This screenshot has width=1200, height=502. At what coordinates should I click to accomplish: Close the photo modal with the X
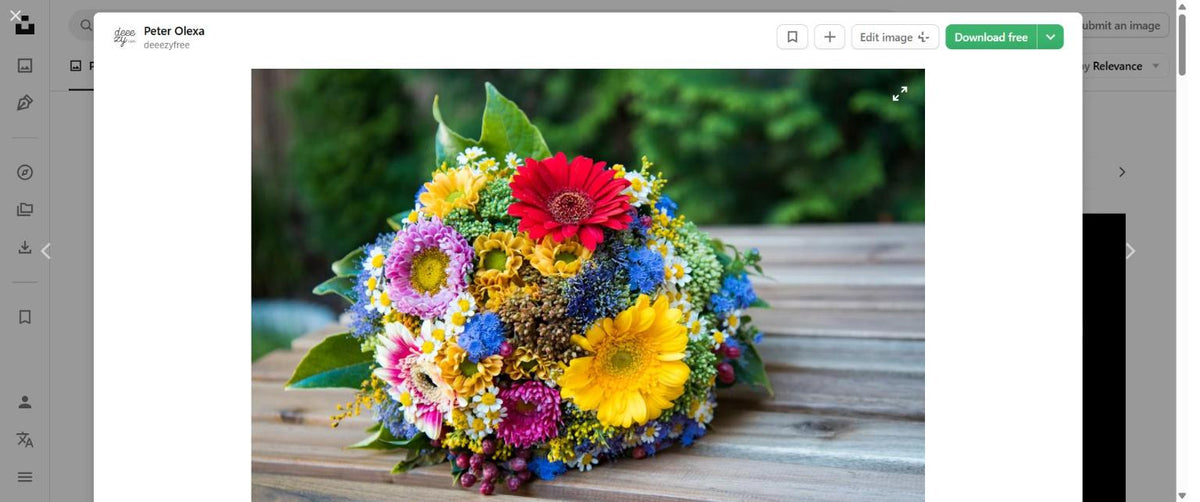(15, 15)
